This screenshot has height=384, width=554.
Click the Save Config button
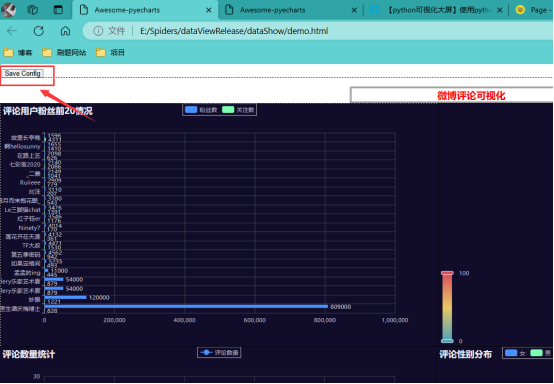23,73
